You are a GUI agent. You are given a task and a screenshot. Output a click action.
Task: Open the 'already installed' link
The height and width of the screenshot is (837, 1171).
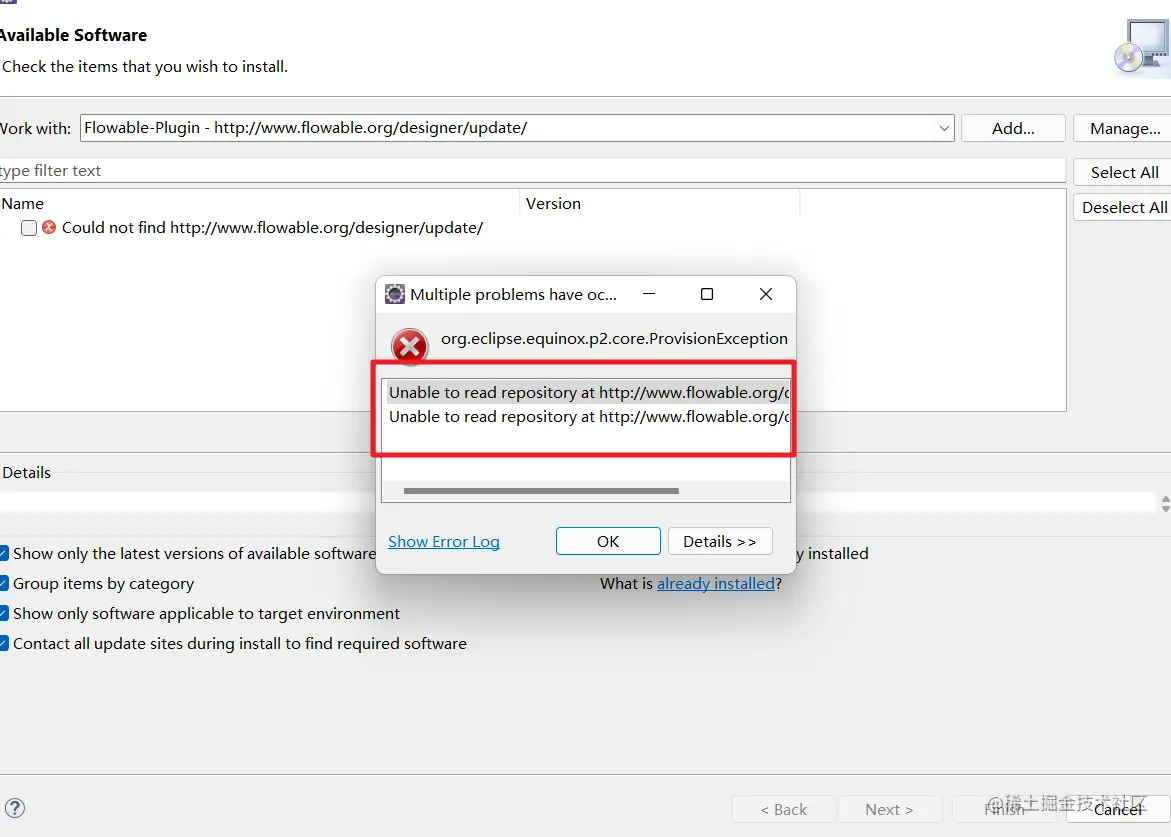tap(715, 583)
